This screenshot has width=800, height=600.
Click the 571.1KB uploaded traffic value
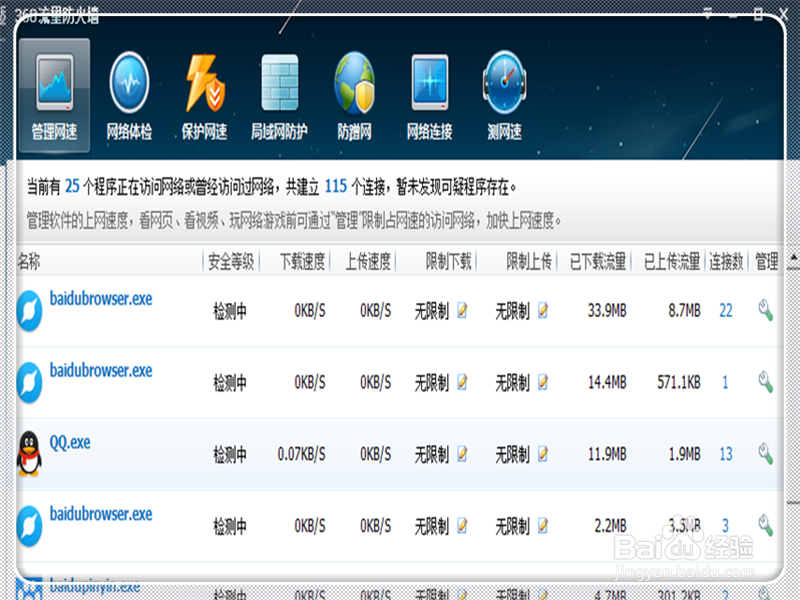tap(679, 382)
